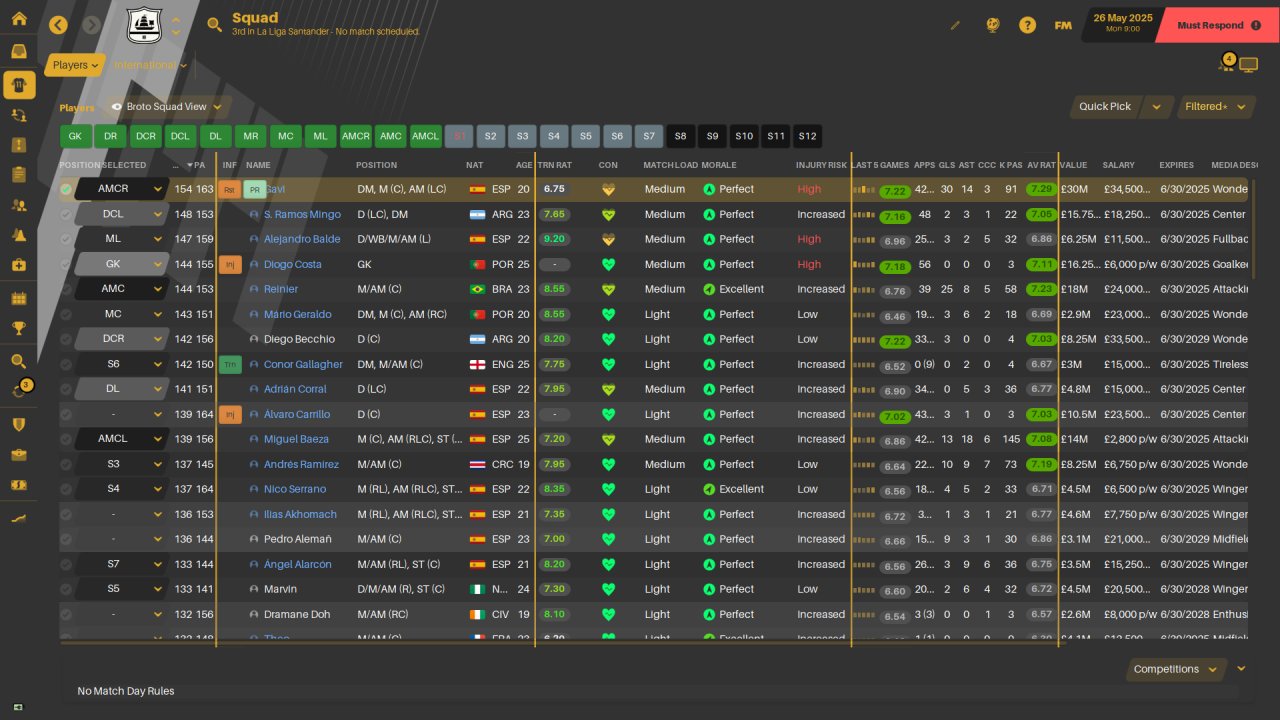Open the Players dropdown menu
The height and width of the screenshot is (720, 1280).
(75, 65)
